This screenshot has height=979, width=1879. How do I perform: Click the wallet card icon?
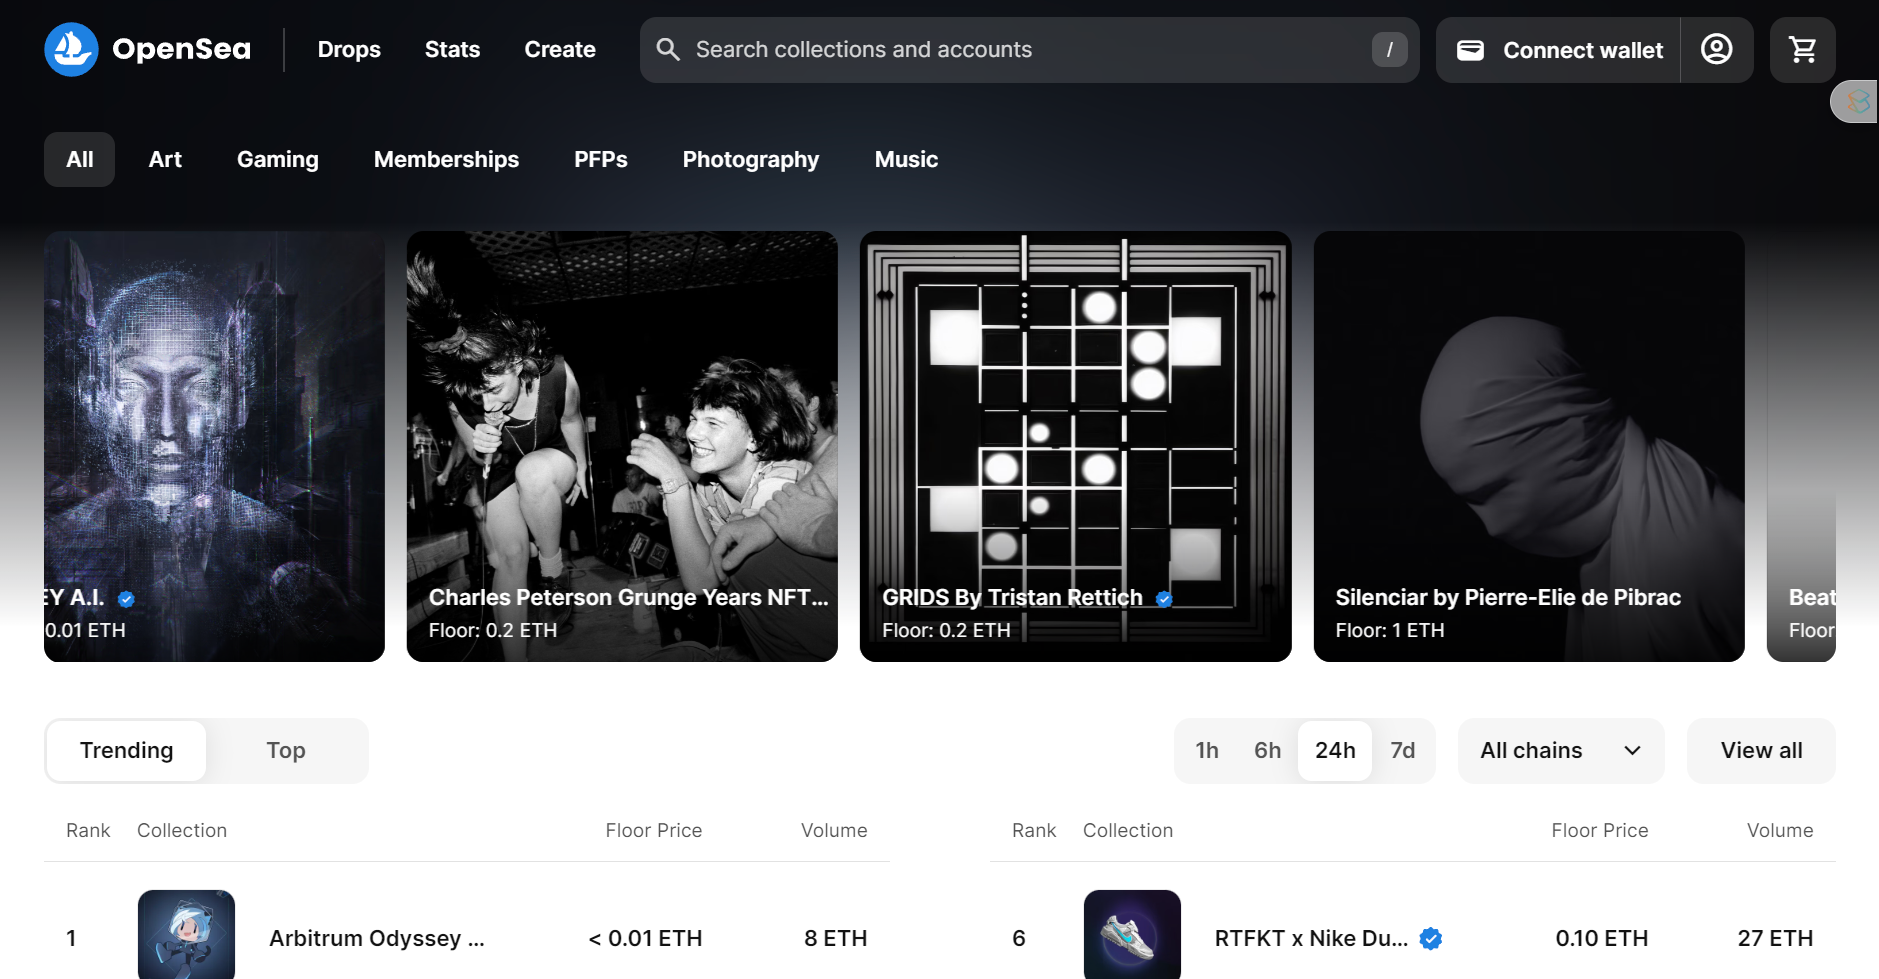point(1470,50)
